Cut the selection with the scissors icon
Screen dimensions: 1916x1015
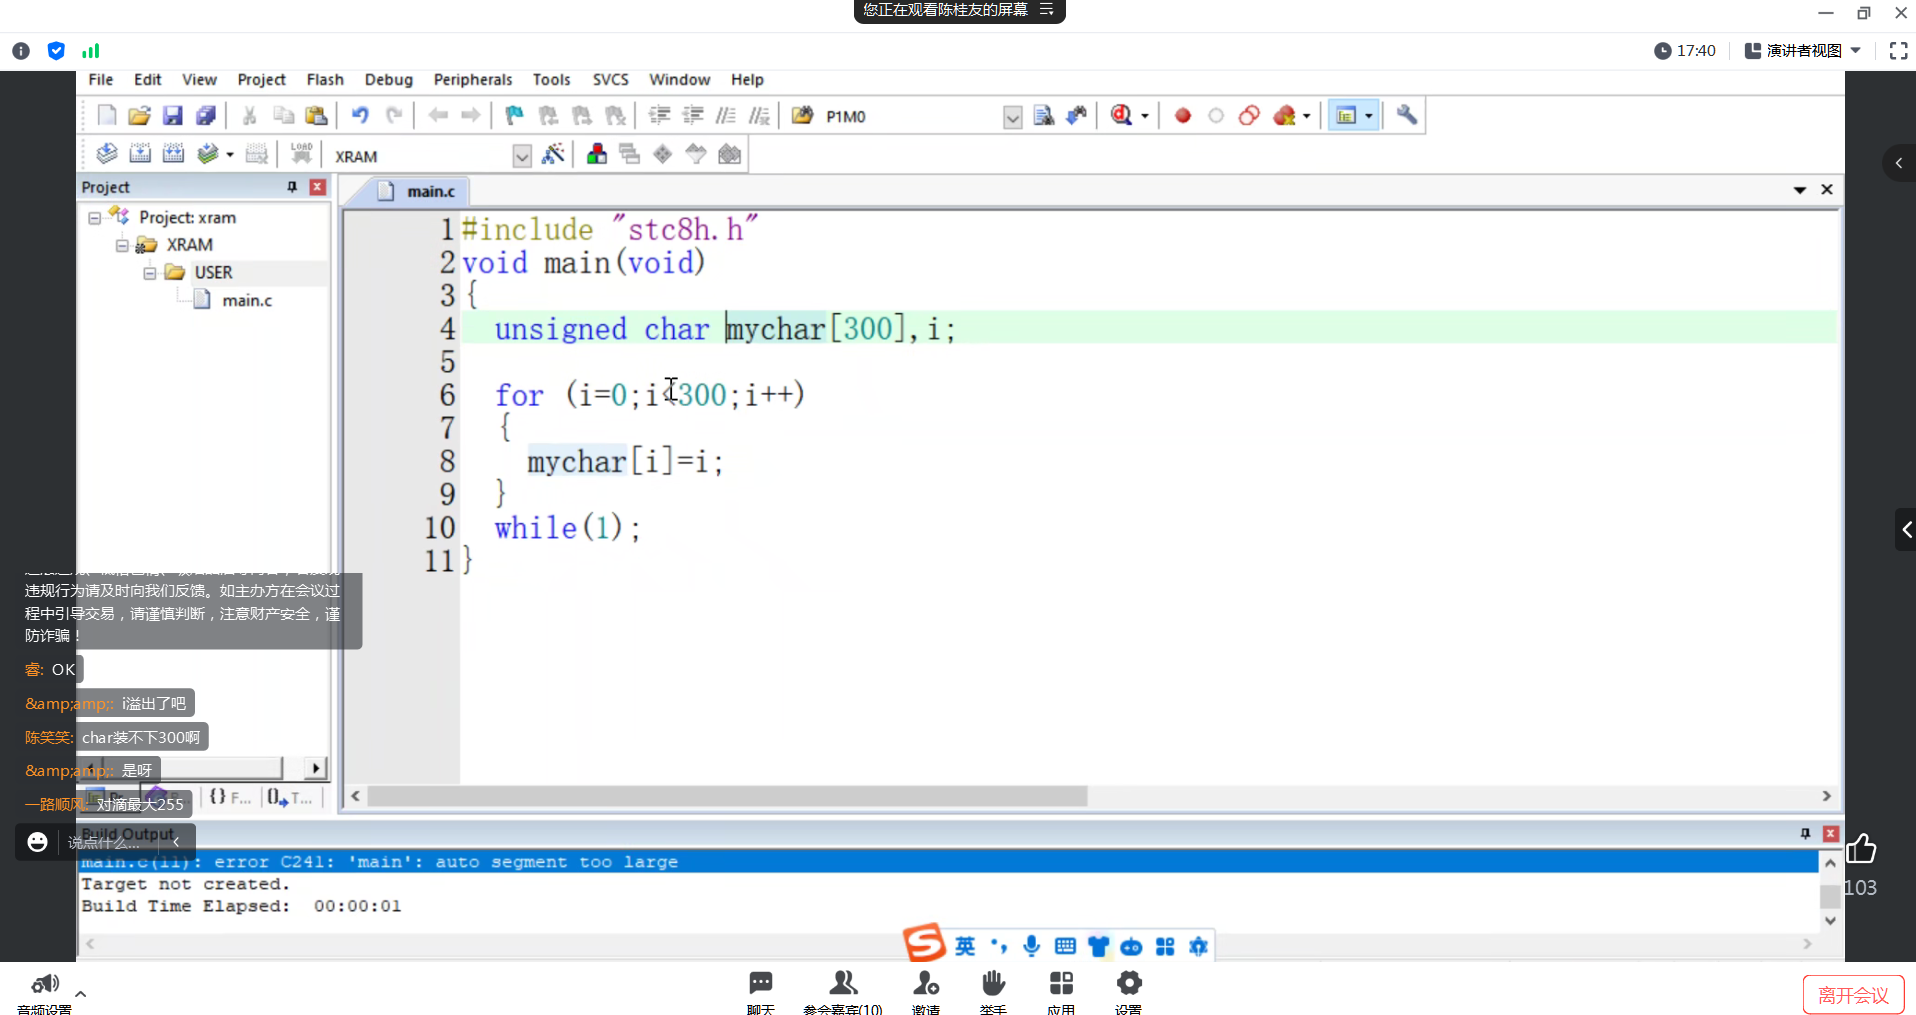[x=250, y=116]
